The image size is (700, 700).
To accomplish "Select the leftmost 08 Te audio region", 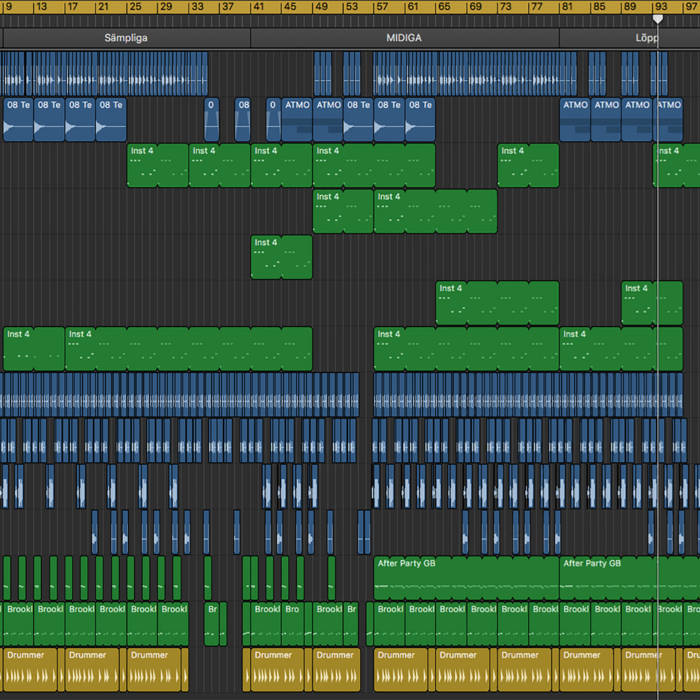I will [x=19, y=120].
